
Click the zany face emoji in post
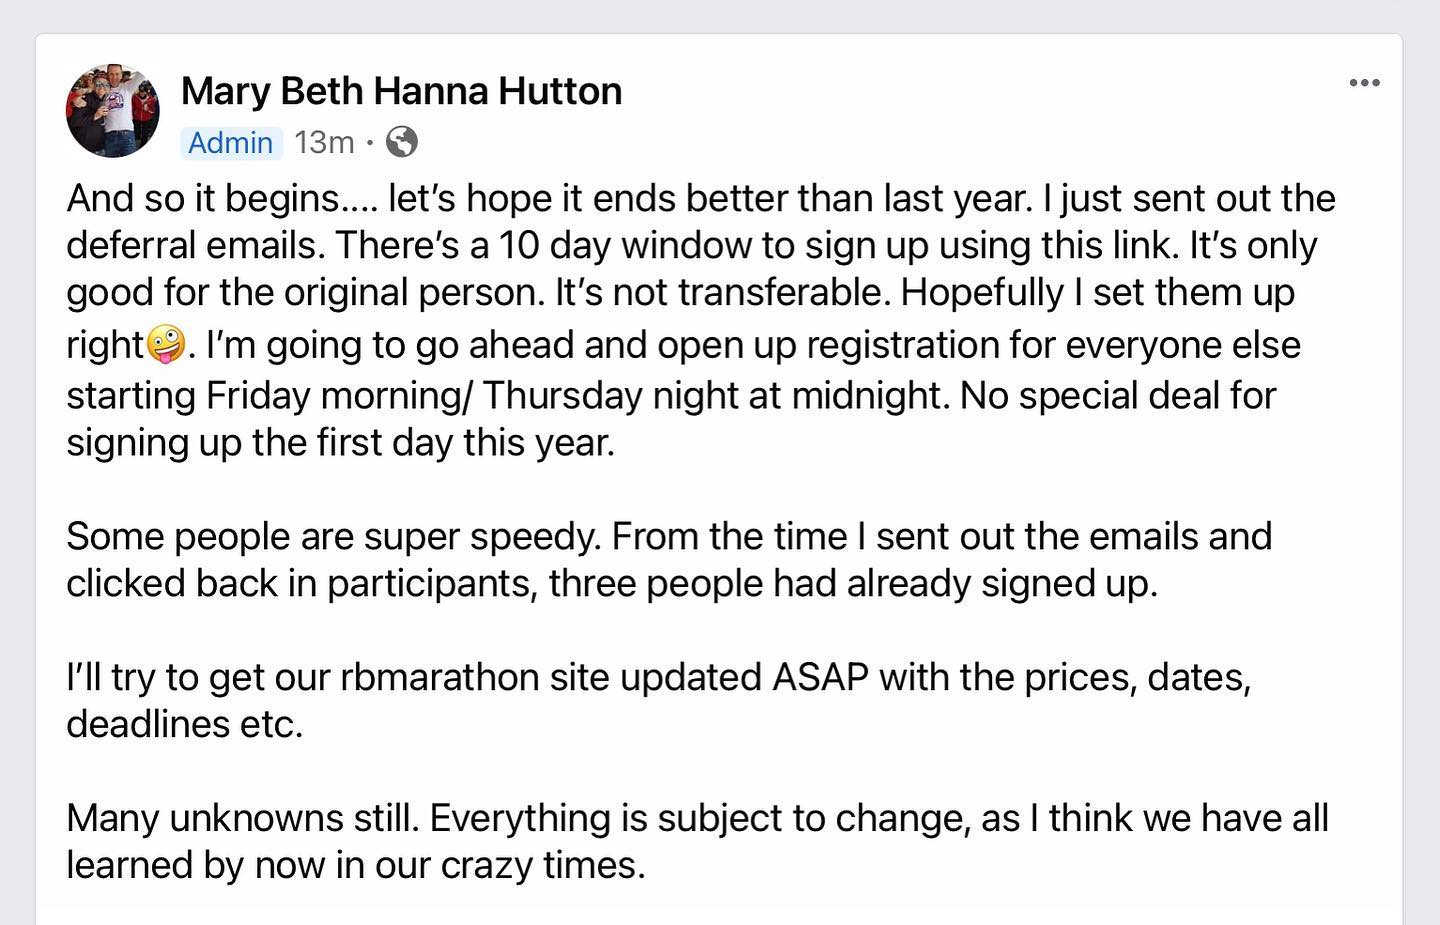(x=166, y=345)
